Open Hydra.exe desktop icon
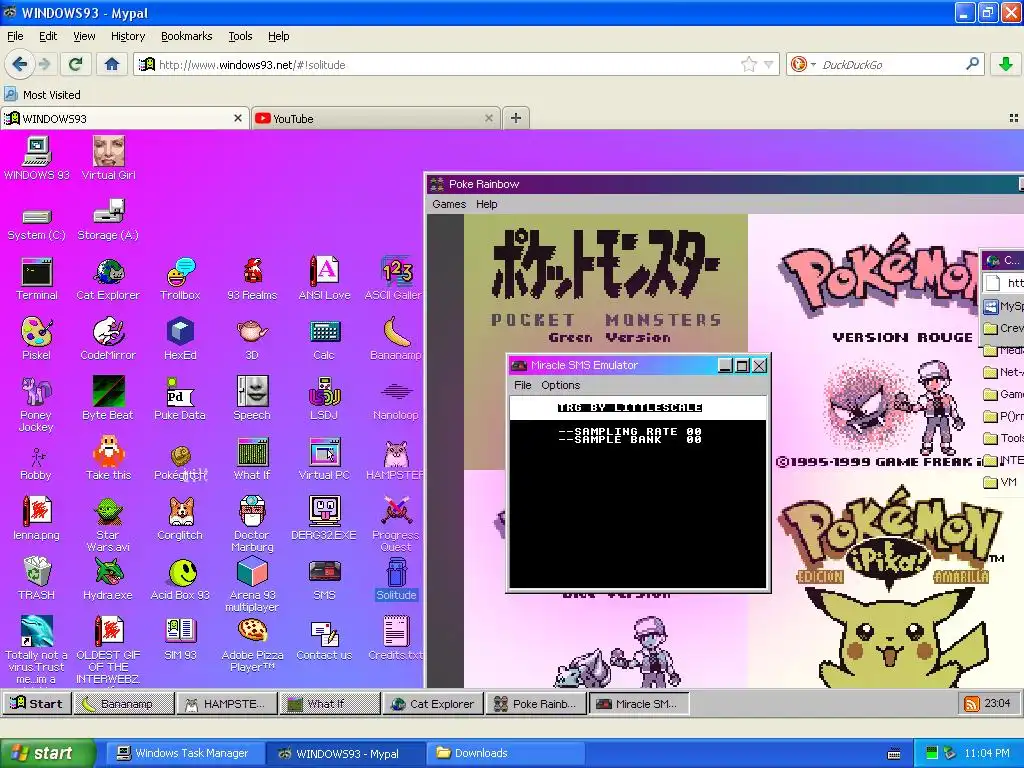The image size is (1024, 768). [108, 579]
